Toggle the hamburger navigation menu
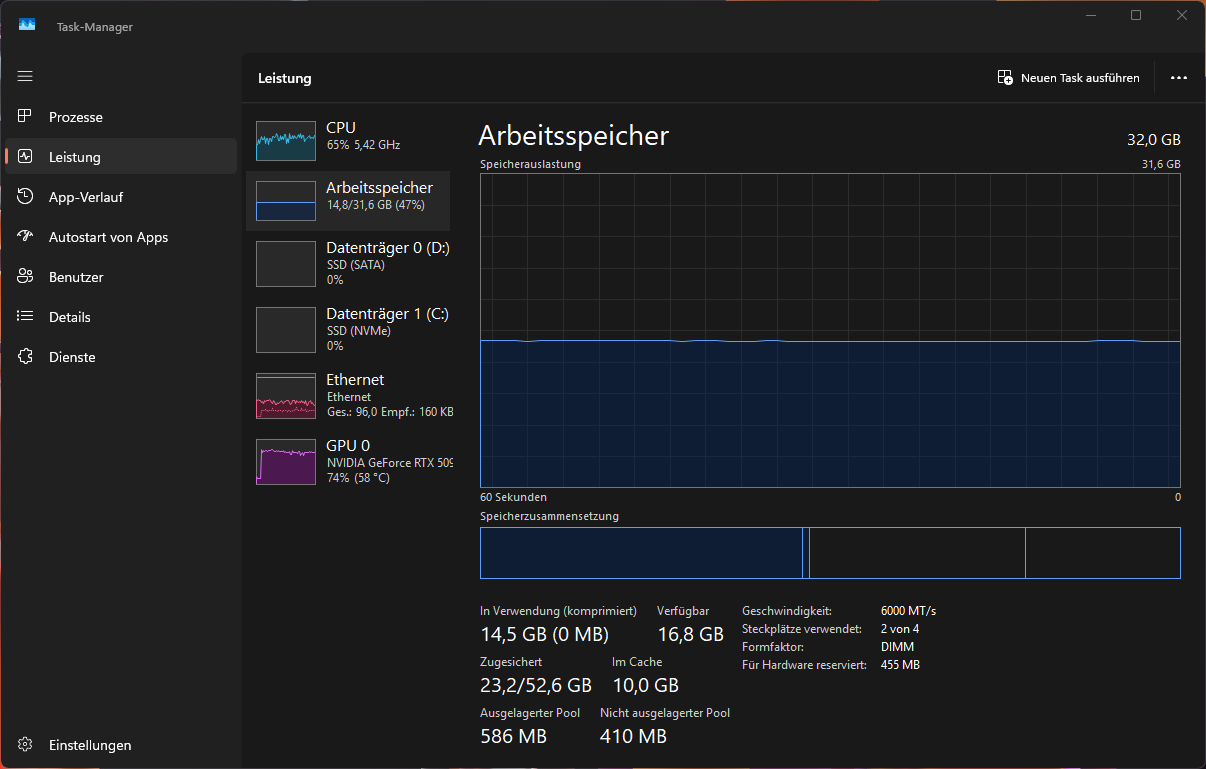The image size is (1206, 769). pyautogui.click(x=26, y=76)
